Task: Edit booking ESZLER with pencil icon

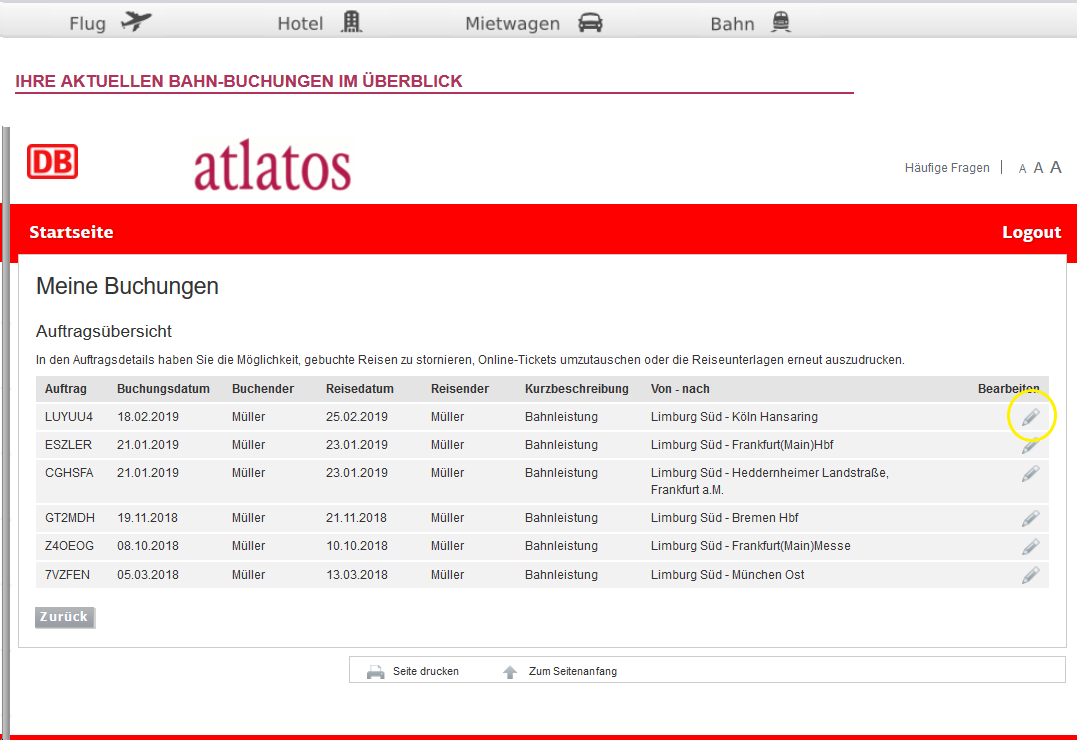Action: [x=1030, y=445]
